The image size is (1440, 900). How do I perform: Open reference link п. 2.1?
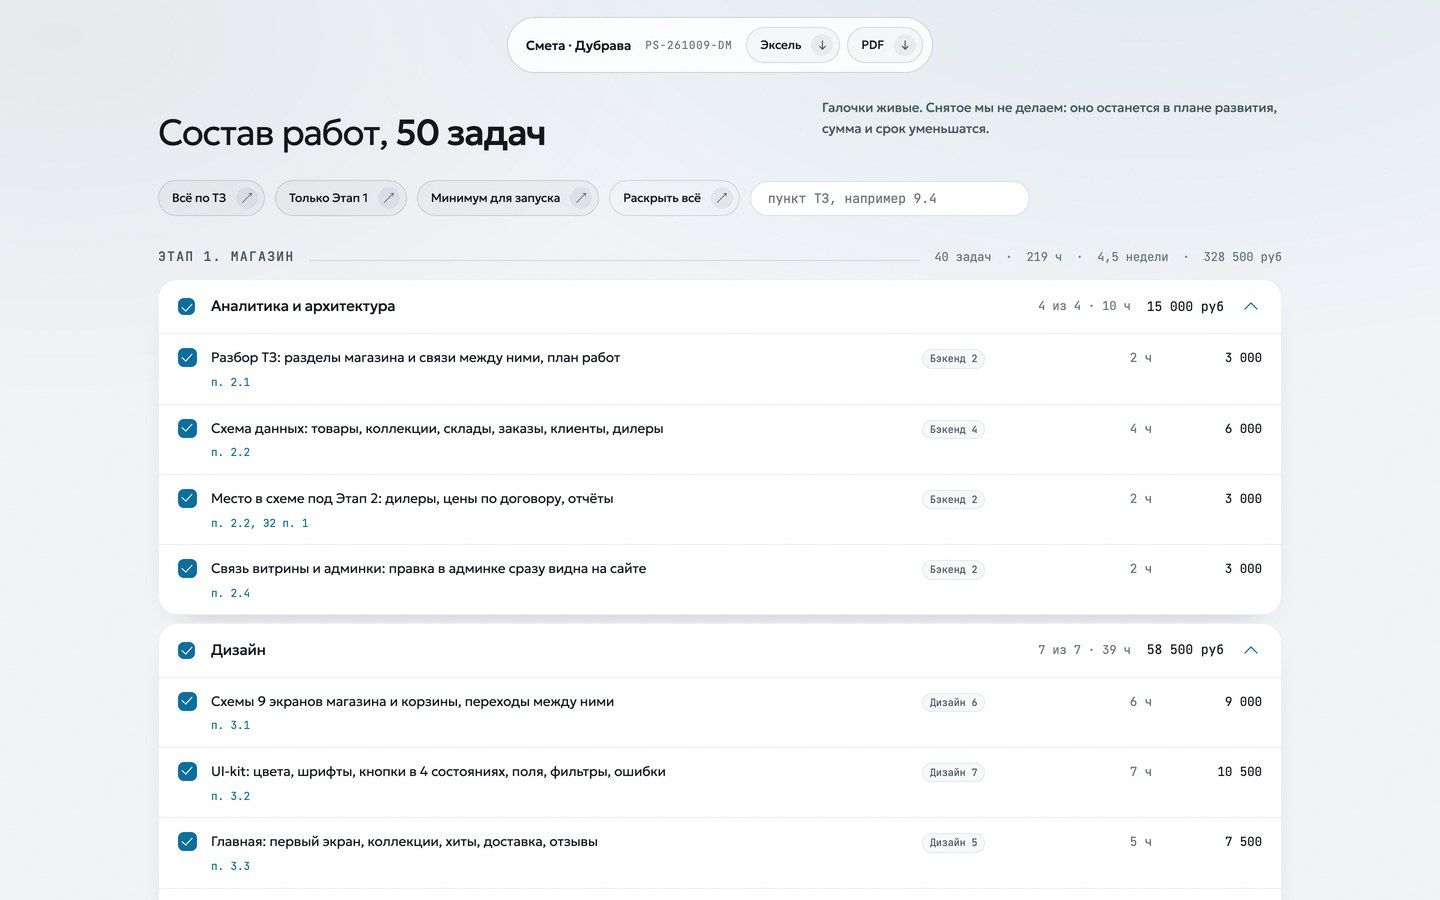(231, 383)
